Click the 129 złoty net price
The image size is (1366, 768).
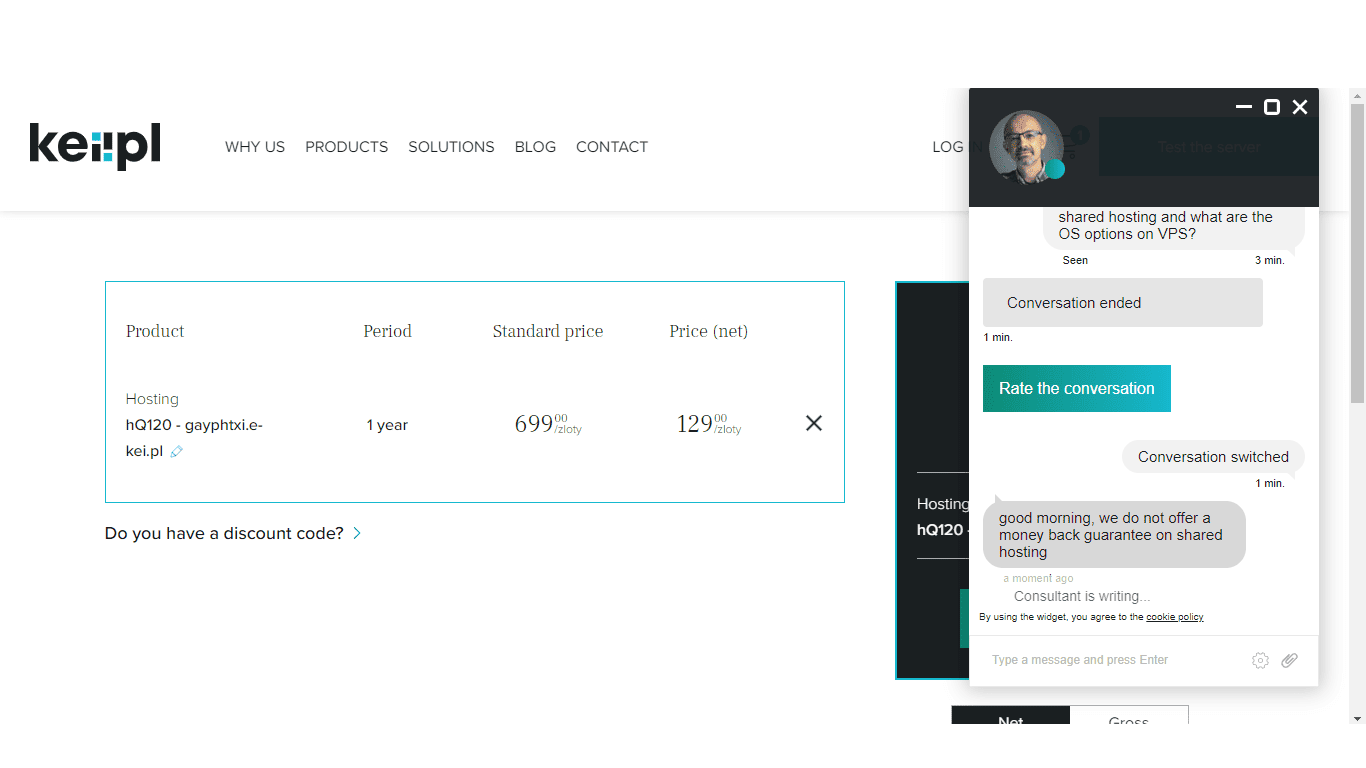709,424
